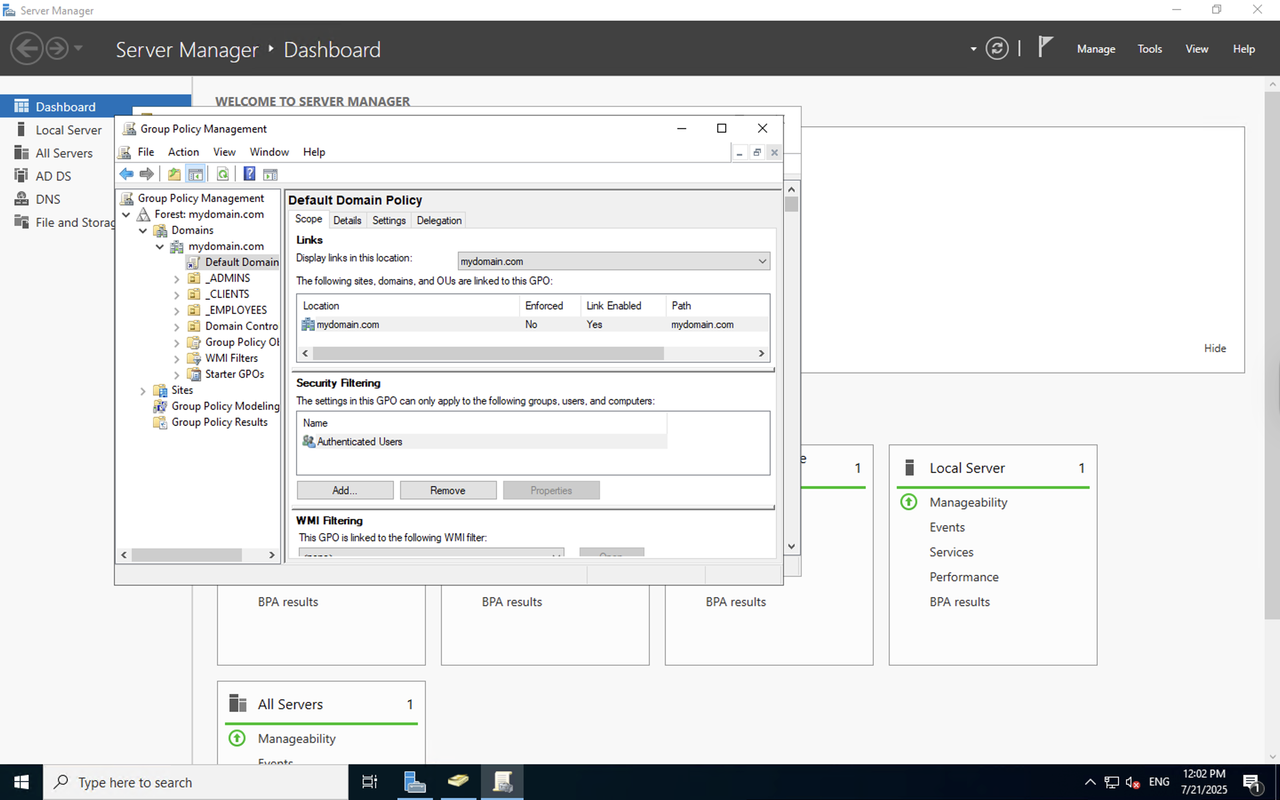1280x800 pixels.
Task: Collapse the Domains tree node
Action: pyautogui.click(x=143, y=230)
